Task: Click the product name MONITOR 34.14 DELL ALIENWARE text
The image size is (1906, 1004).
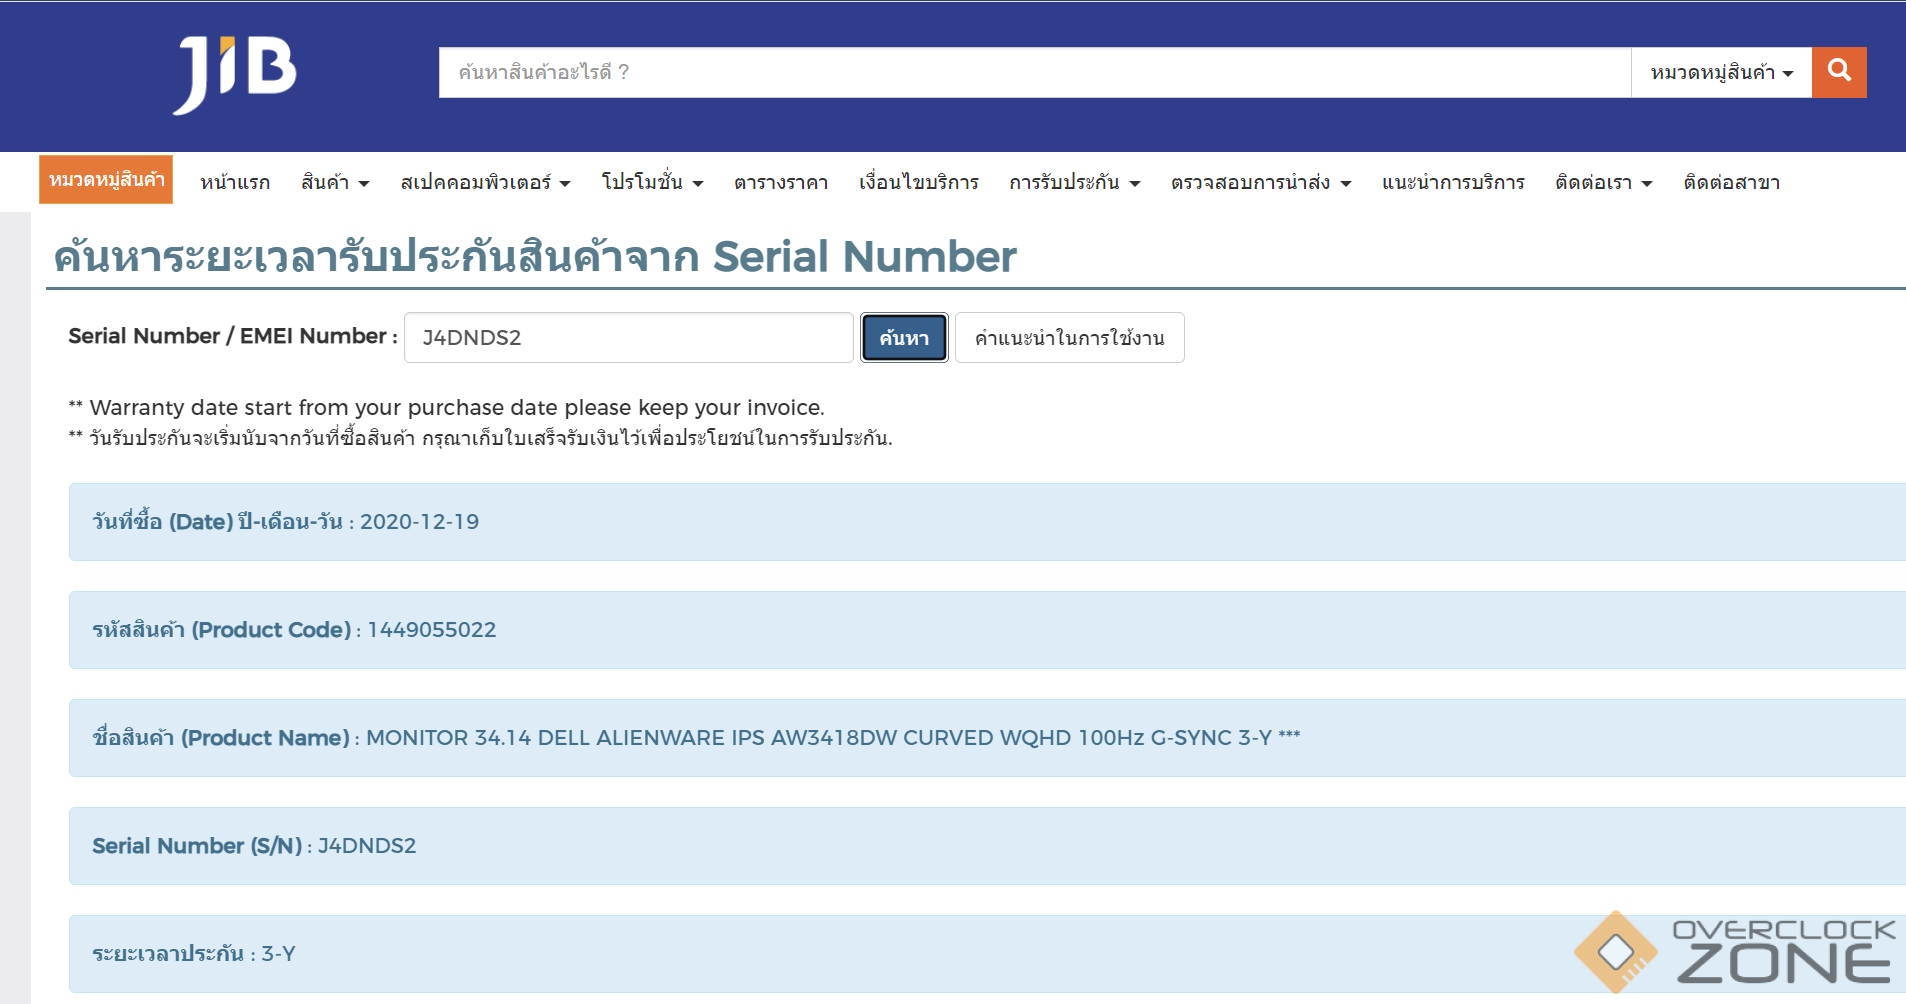Action: 833,738
